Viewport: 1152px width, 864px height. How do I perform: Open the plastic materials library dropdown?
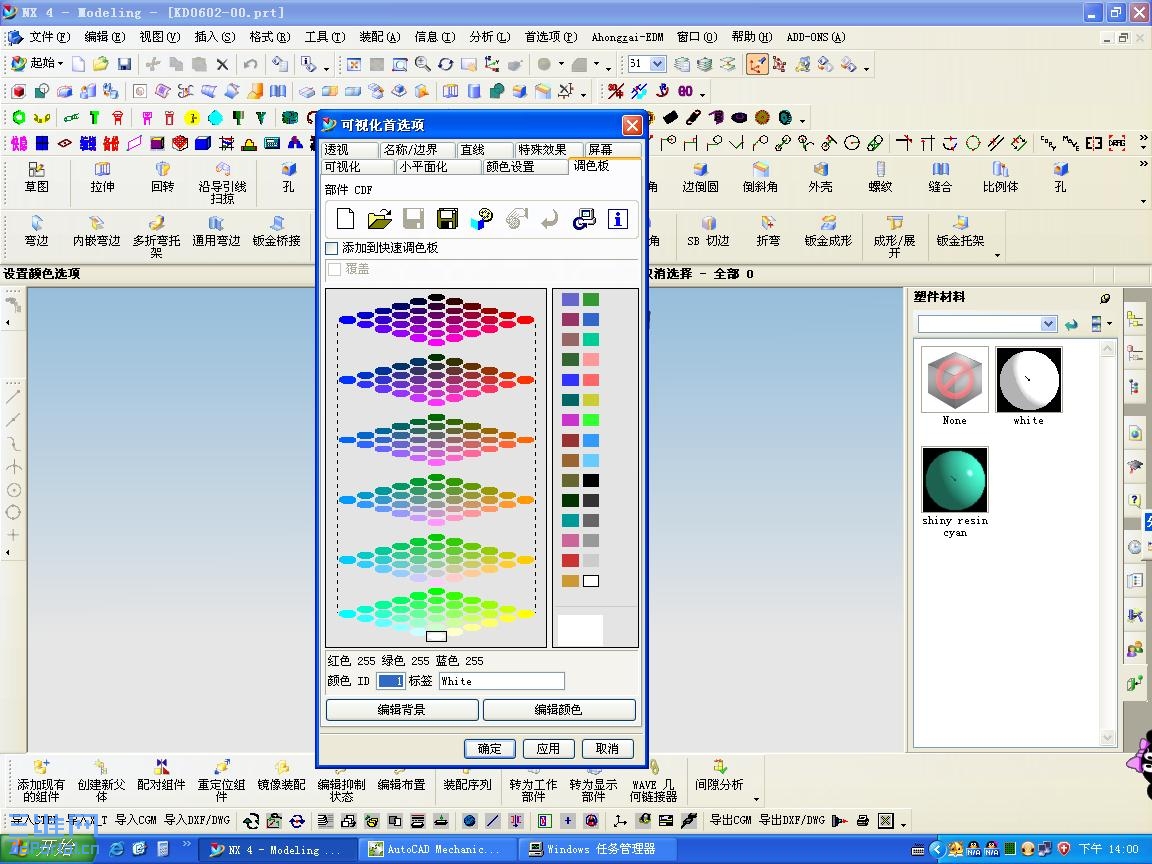[x=1048, y=324]
